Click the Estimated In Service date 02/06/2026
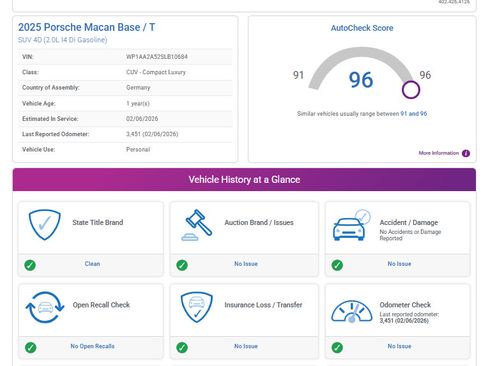The width and height of the screenshot is (488, 366). pyautogui.click(x=142, y=119)
